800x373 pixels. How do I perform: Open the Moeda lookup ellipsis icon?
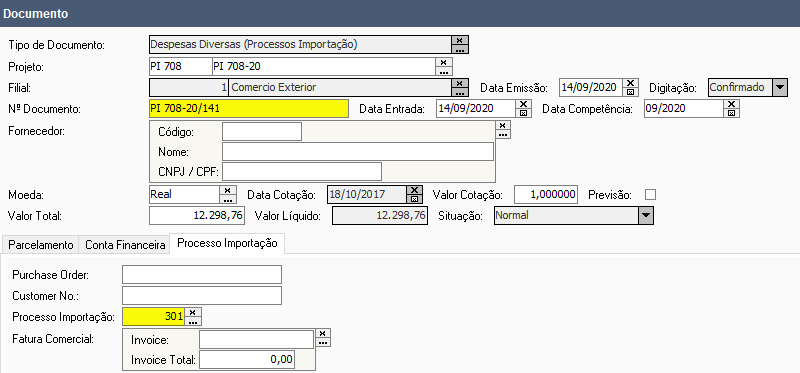click(x=227, y=199)
